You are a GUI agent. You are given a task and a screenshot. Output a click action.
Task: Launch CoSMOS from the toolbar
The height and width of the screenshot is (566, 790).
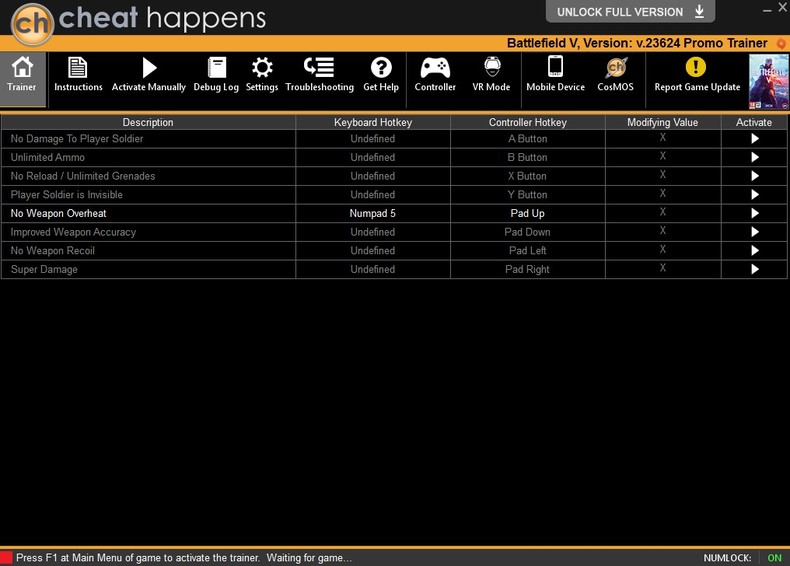616,68
